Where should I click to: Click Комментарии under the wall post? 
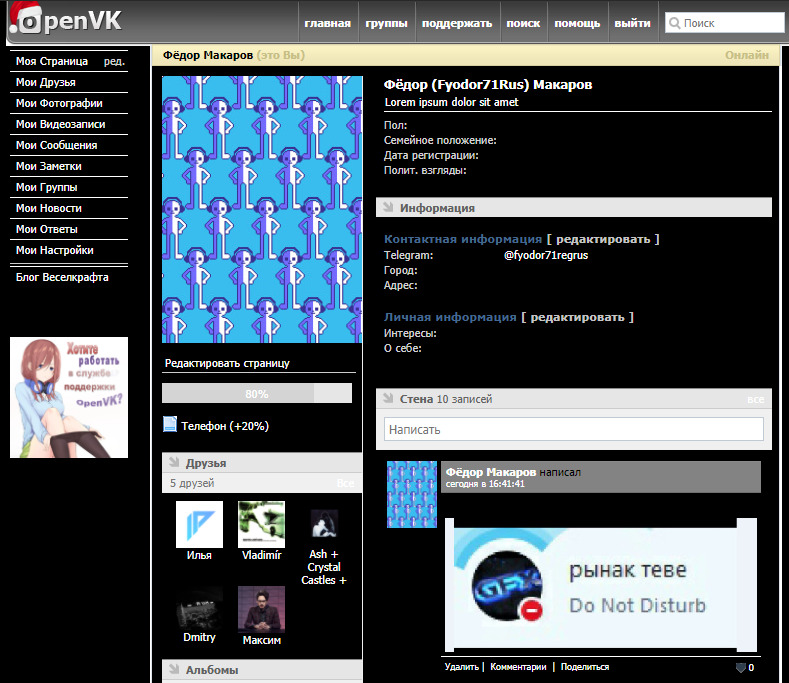coord(518,667)
